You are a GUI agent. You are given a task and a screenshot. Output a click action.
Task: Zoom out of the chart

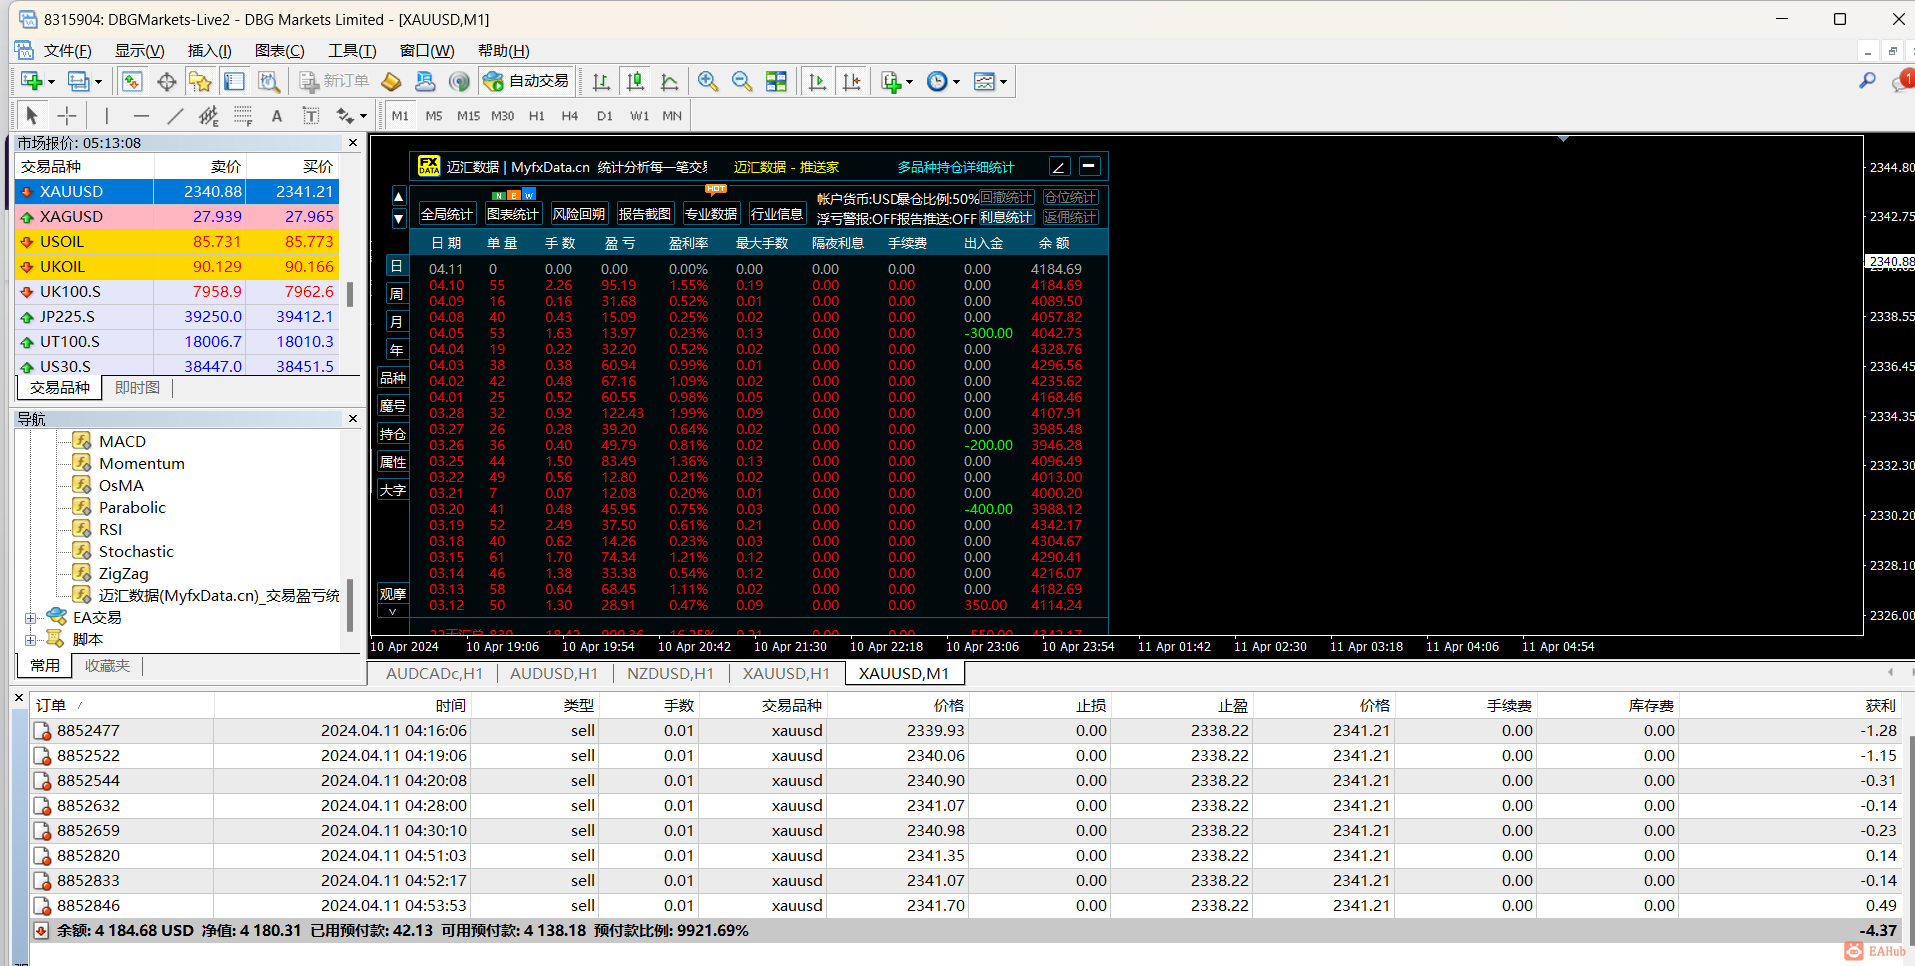[742, 82]
